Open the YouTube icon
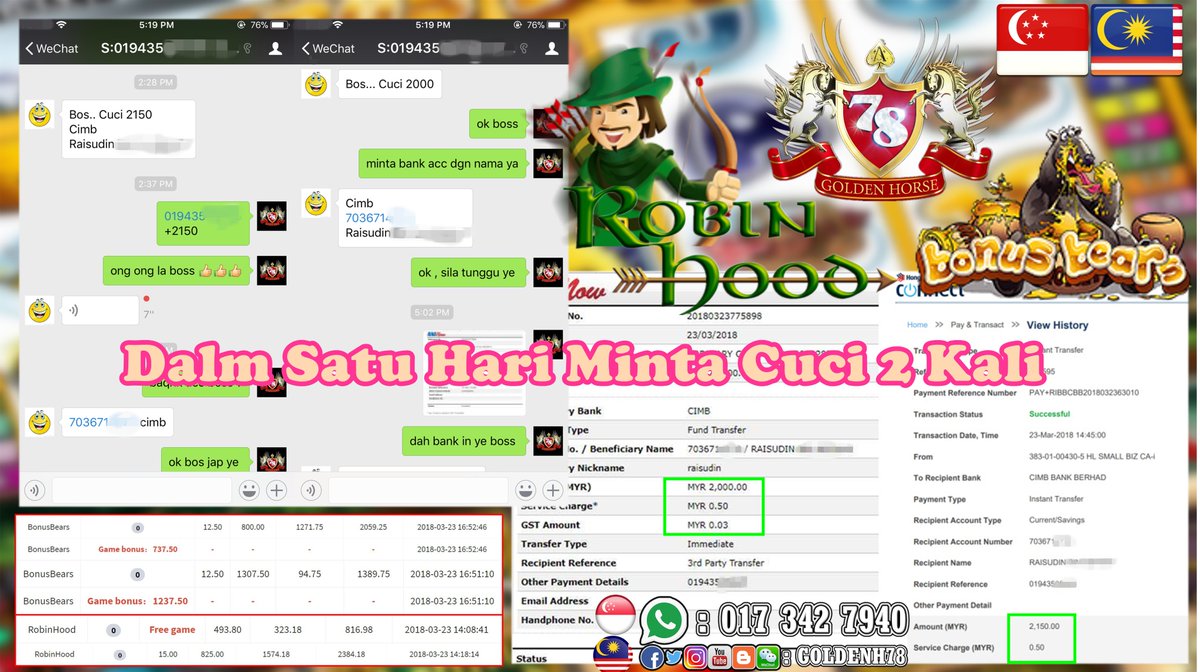 tap(720, 657)
